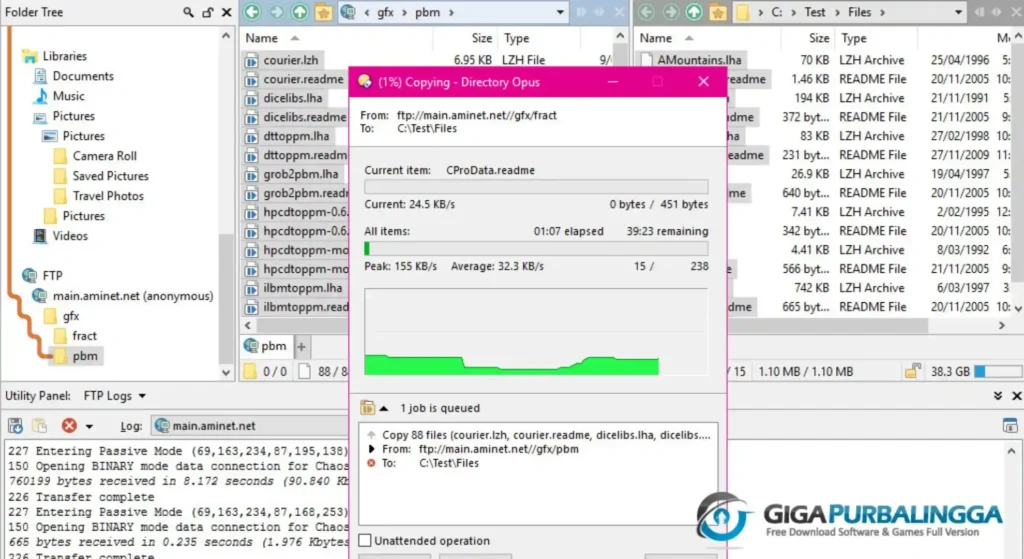Select Camera Roll folder in tree
The width and height of the screenshot is (1024, 559).
click(x=104, y=156)
